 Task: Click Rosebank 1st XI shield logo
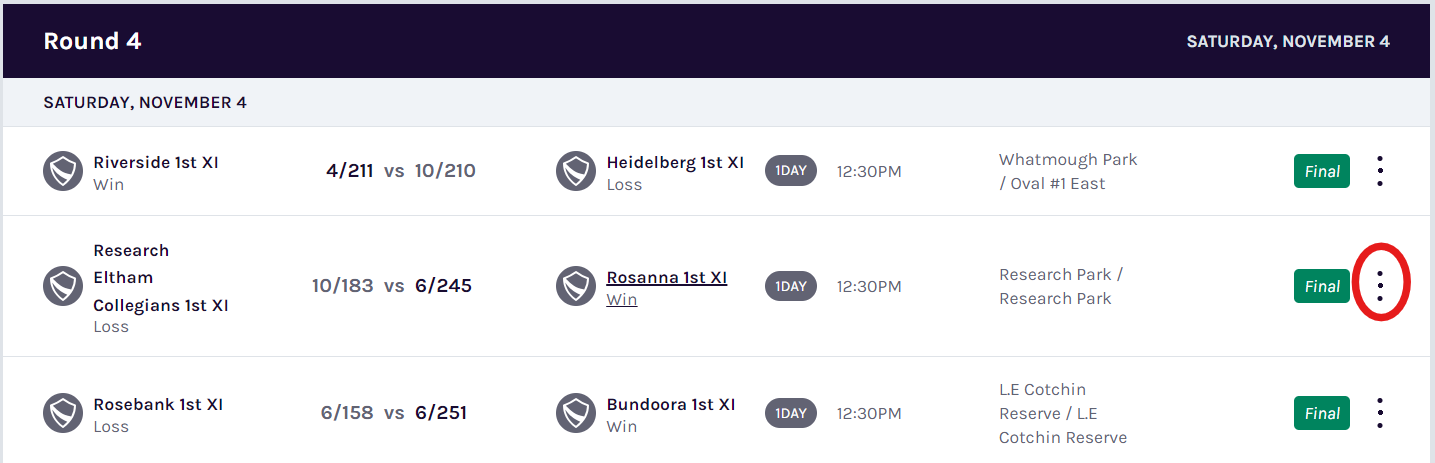tap(62, 413)
